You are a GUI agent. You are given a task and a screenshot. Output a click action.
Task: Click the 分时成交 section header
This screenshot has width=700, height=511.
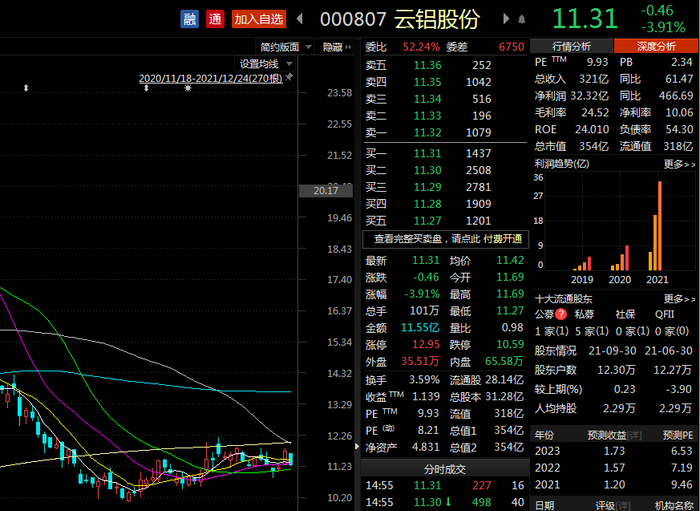(445, 469)
